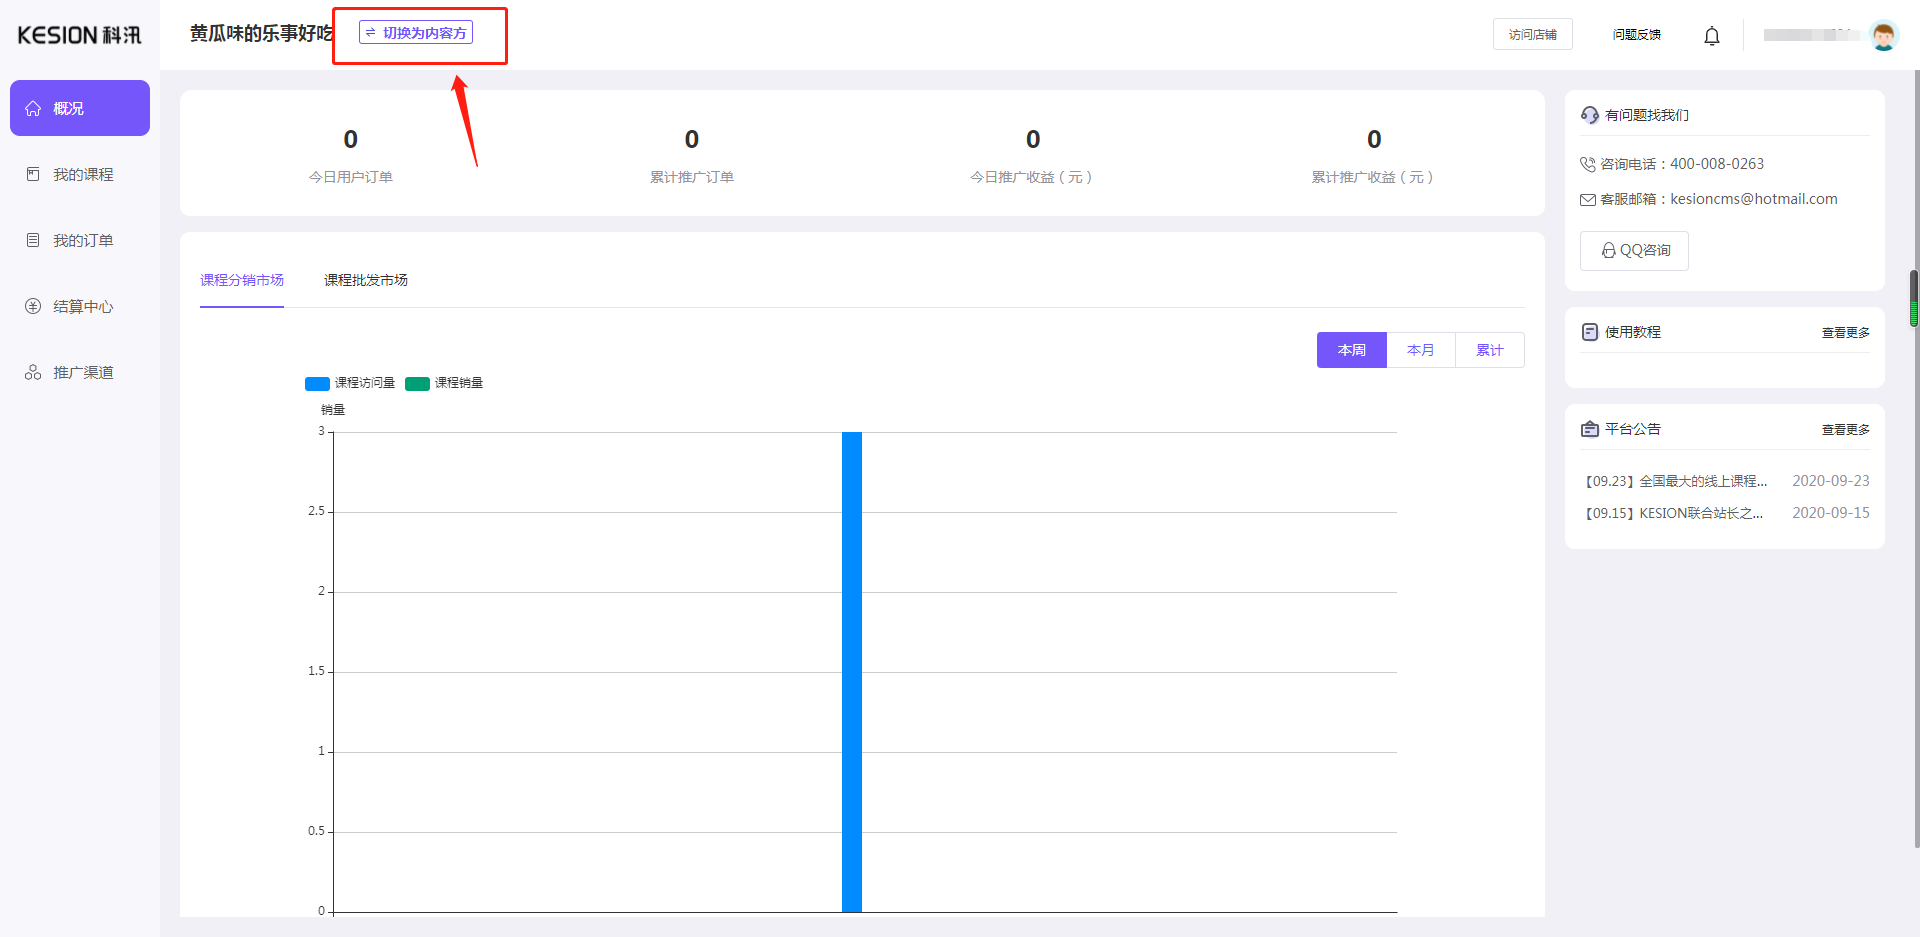Go to 我的课程 in sidebar
The image size is (1920, 937).
tap(82, 175)
